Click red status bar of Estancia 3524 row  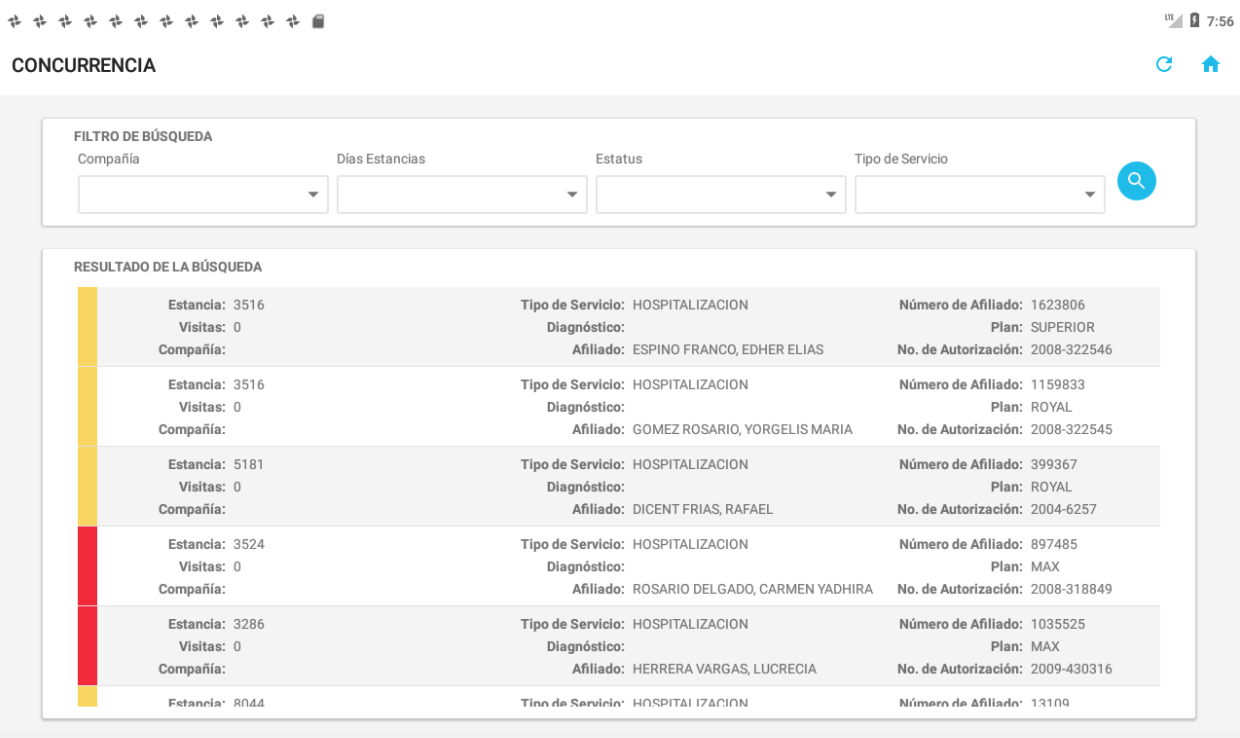click(87, 566)
